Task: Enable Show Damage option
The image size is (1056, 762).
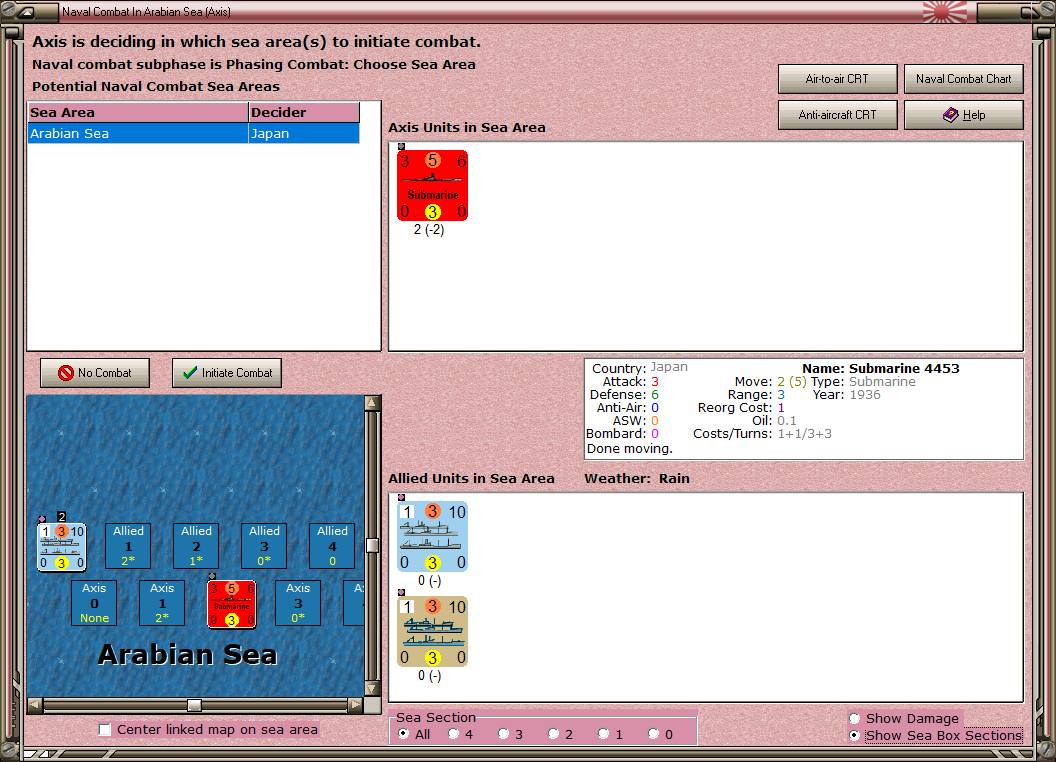Action: (x=855, y=718)
